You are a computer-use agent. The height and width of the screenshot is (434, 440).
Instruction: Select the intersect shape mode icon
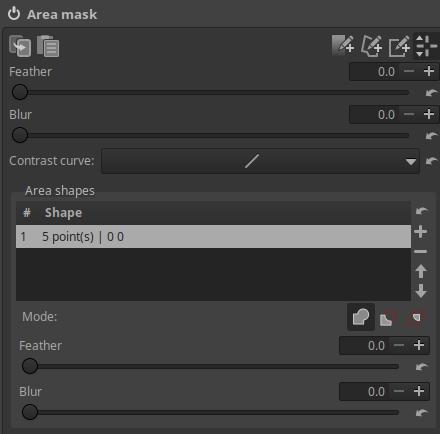(415, 317)
